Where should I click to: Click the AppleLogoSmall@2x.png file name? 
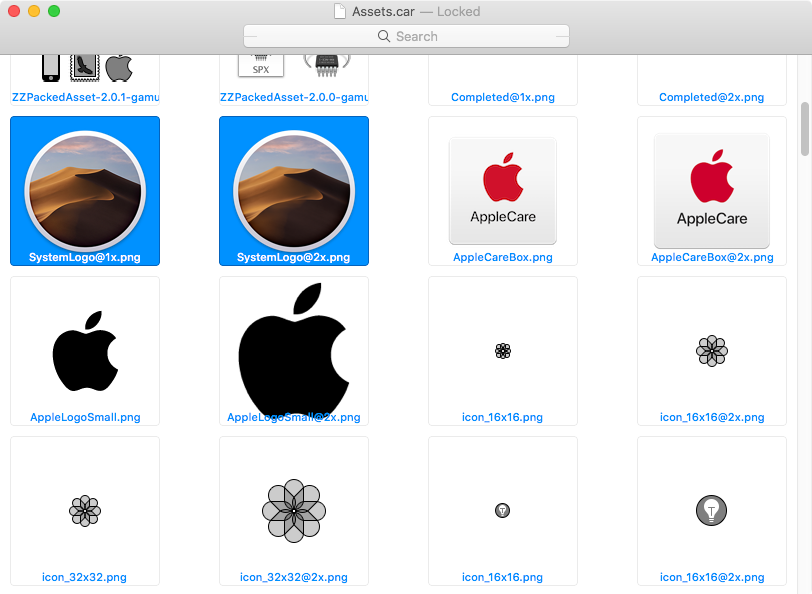click(294, 417)
